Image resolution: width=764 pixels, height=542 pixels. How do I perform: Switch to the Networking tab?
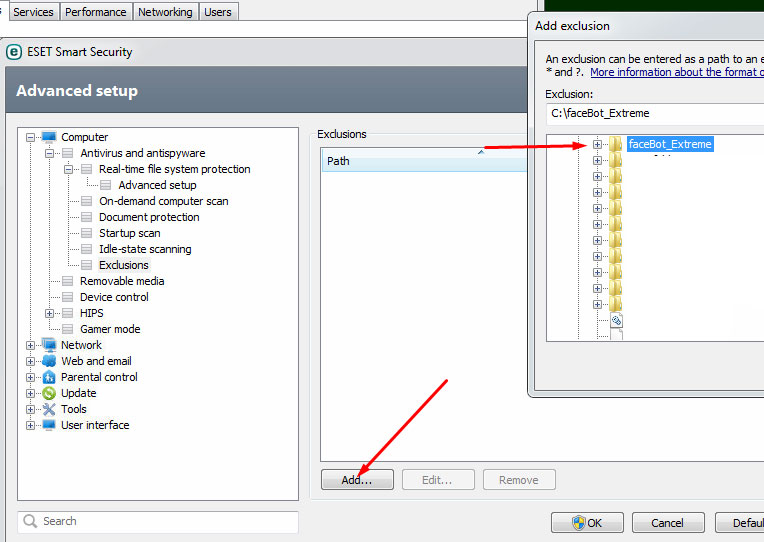165,12
